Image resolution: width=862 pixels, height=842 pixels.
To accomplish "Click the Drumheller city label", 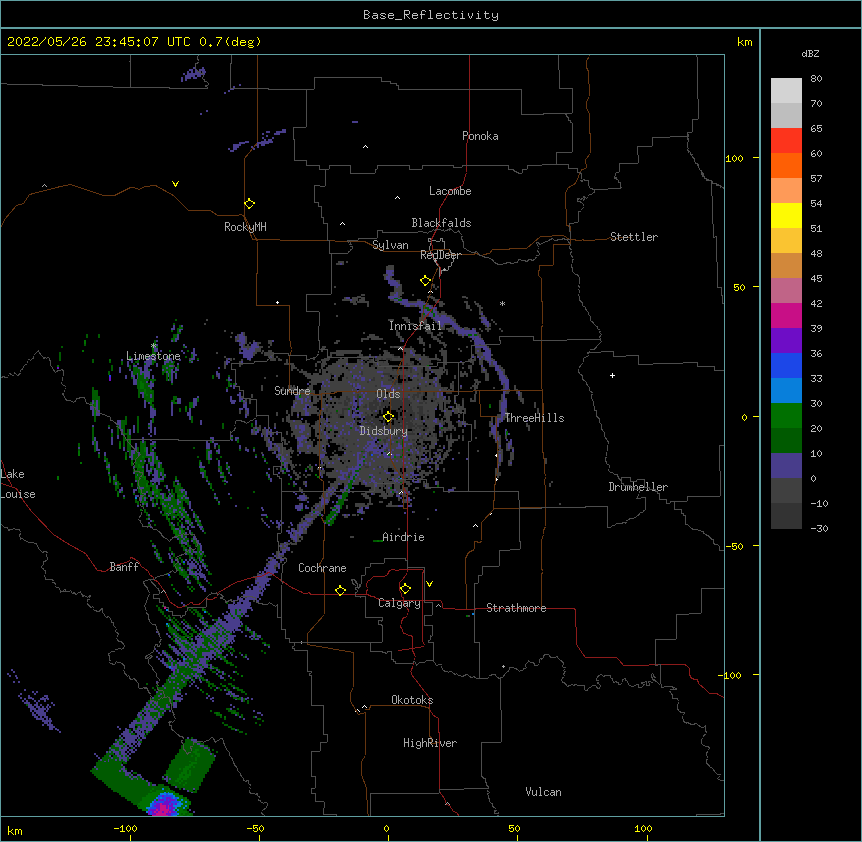I will pyautogui.click(x=638, y=487).
